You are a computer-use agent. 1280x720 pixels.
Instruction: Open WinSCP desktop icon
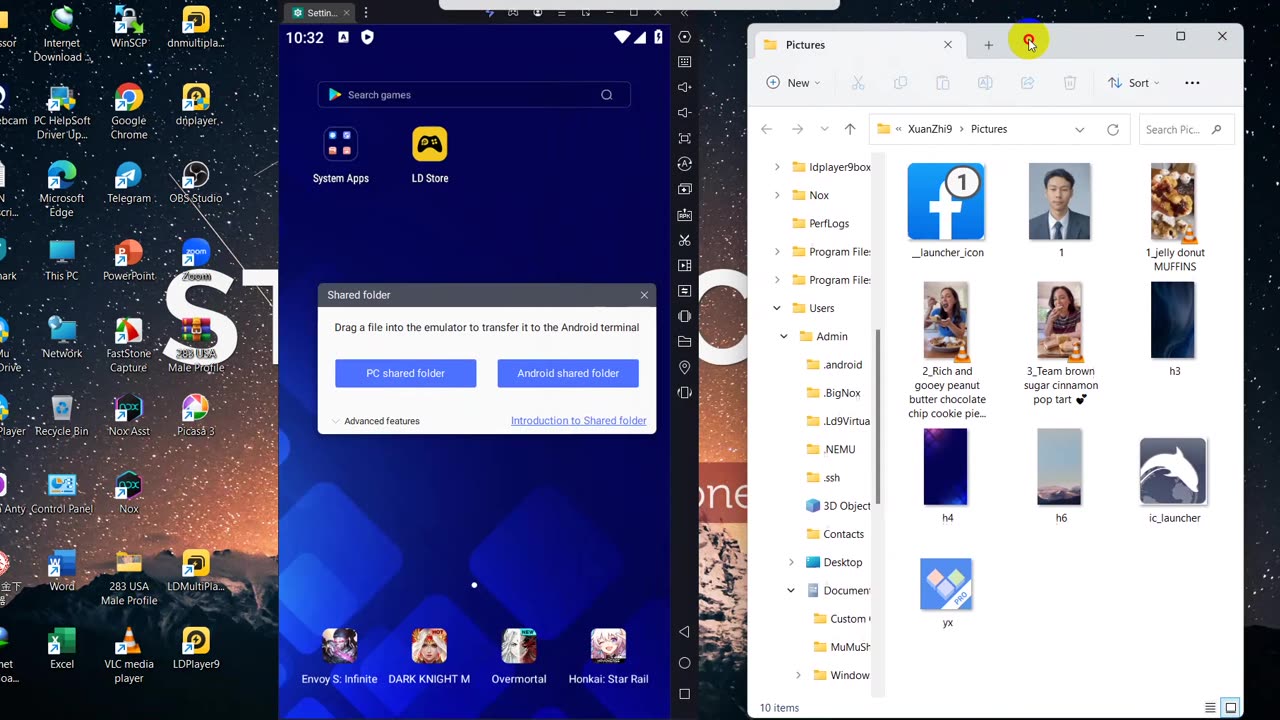click(128, 27)
